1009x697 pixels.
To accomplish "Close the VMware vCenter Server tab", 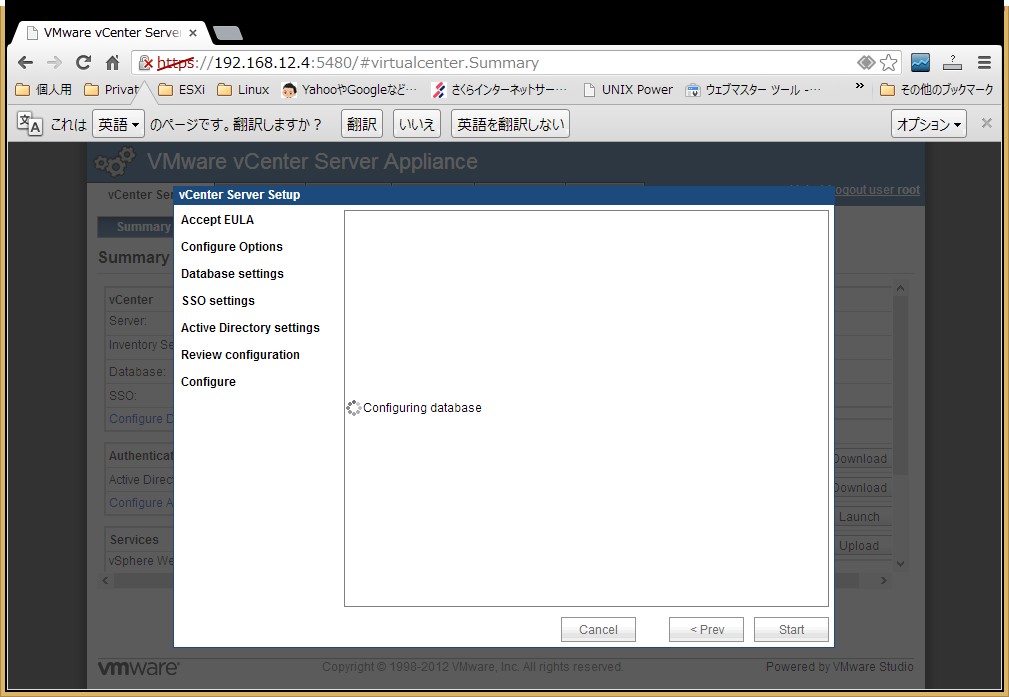I will [x=192, y=33].
